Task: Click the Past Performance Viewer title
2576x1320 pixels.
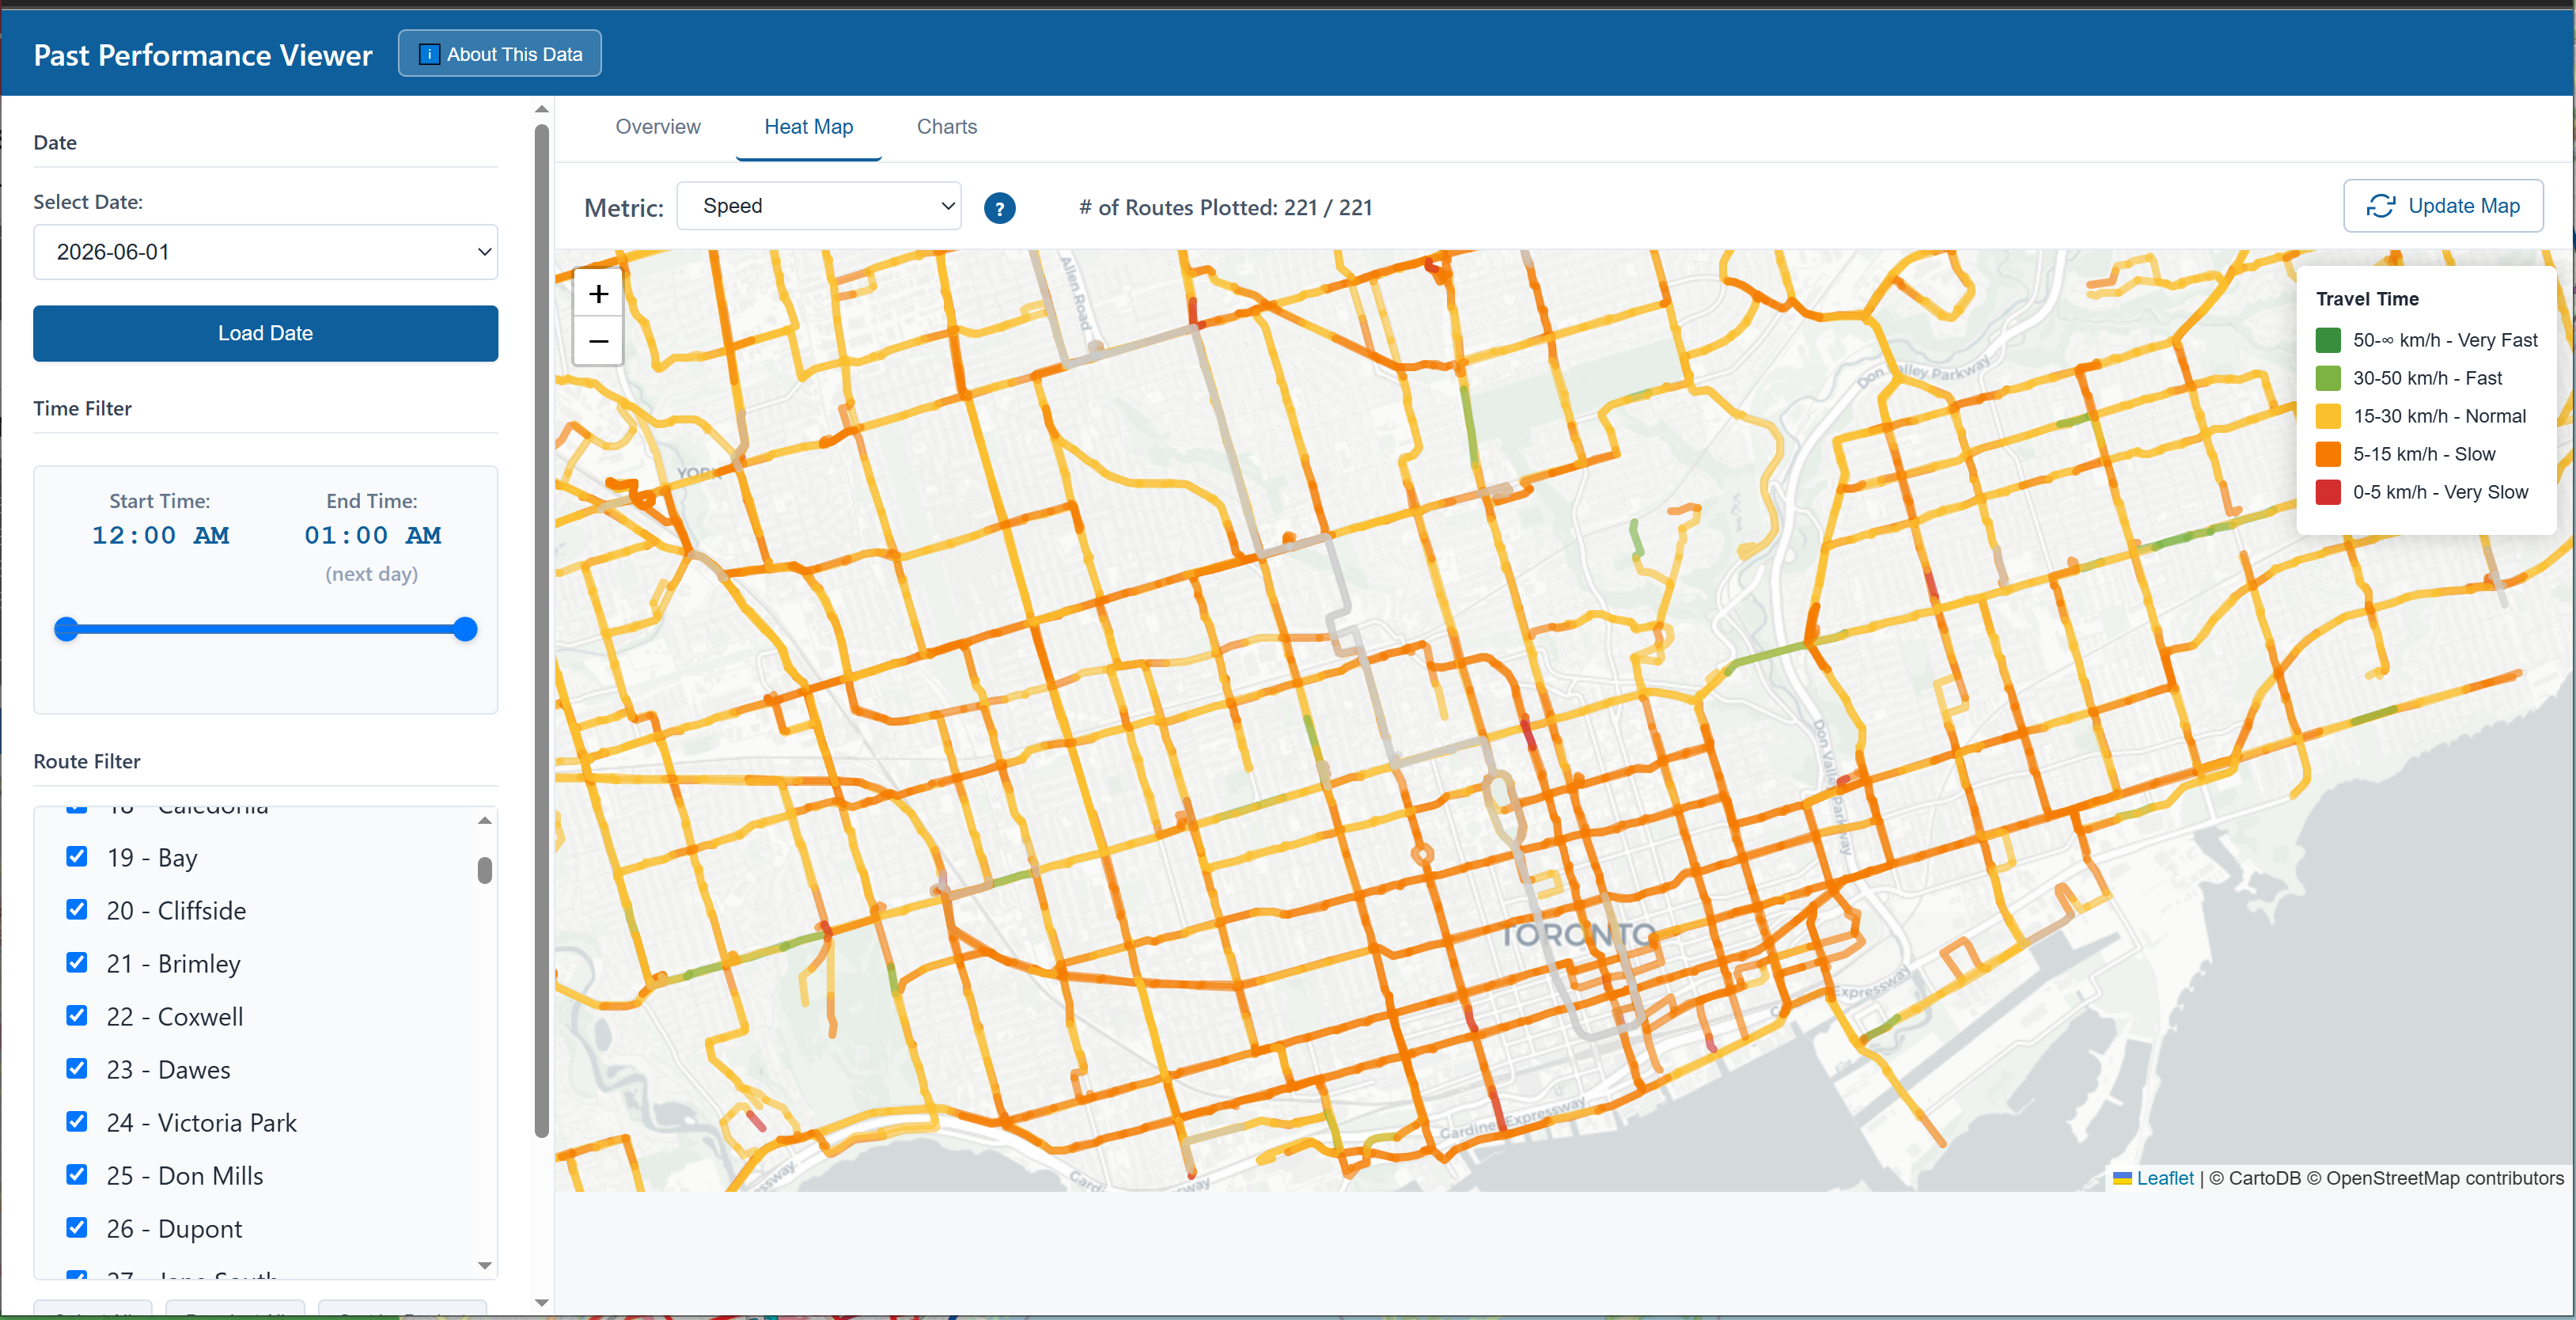Action: [x=203, y=55]
